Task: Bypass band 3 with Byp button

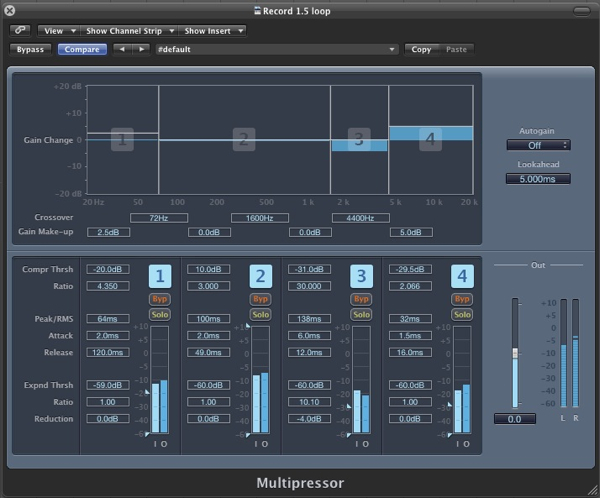Action: [x=361, y=299]
